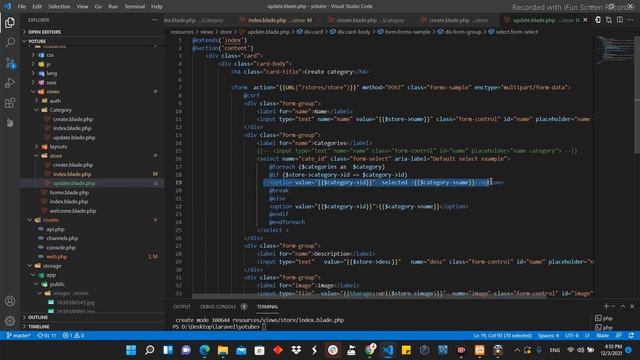Close the terminal panel
The height and width of the screenshot is (360, 640).
pyautogui.click(x=632, y=306)
